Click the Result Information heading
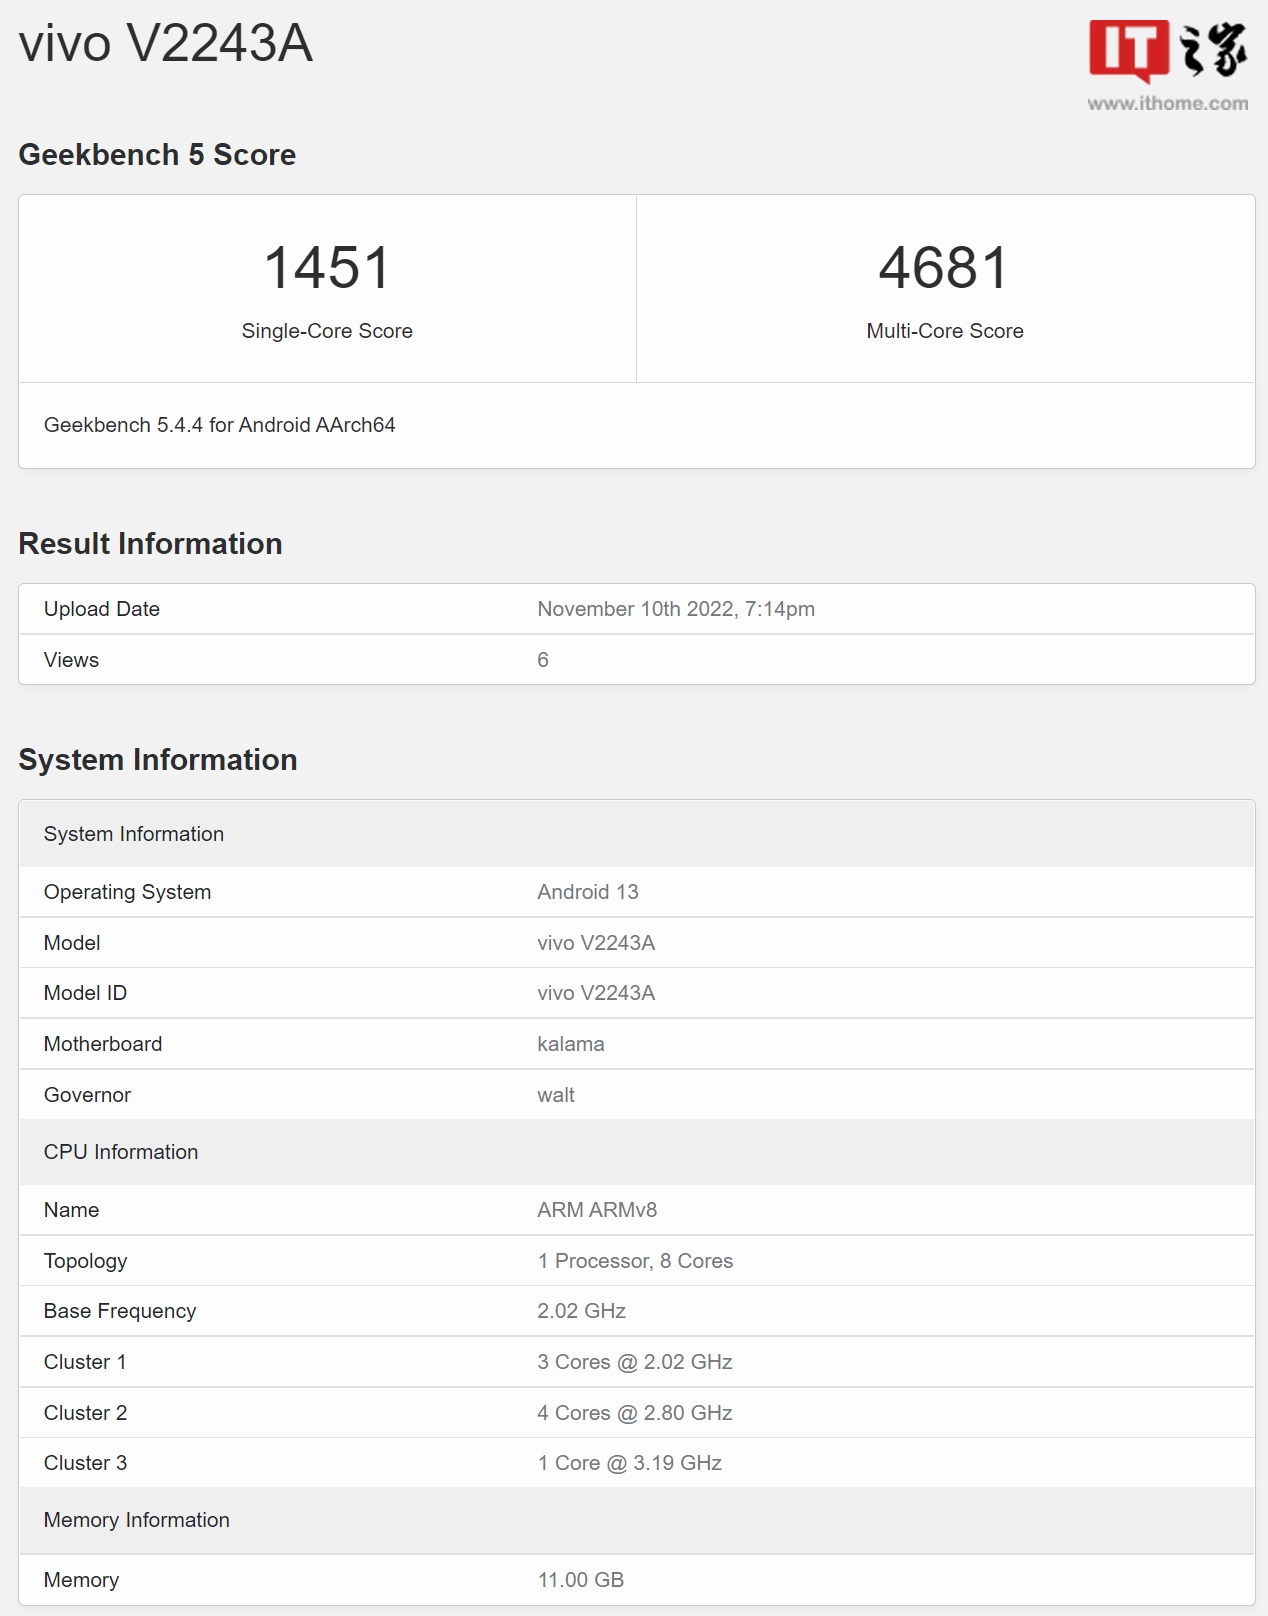Image resolution: width=1268 pixels, height=1616 pixels. click(151, 544)
